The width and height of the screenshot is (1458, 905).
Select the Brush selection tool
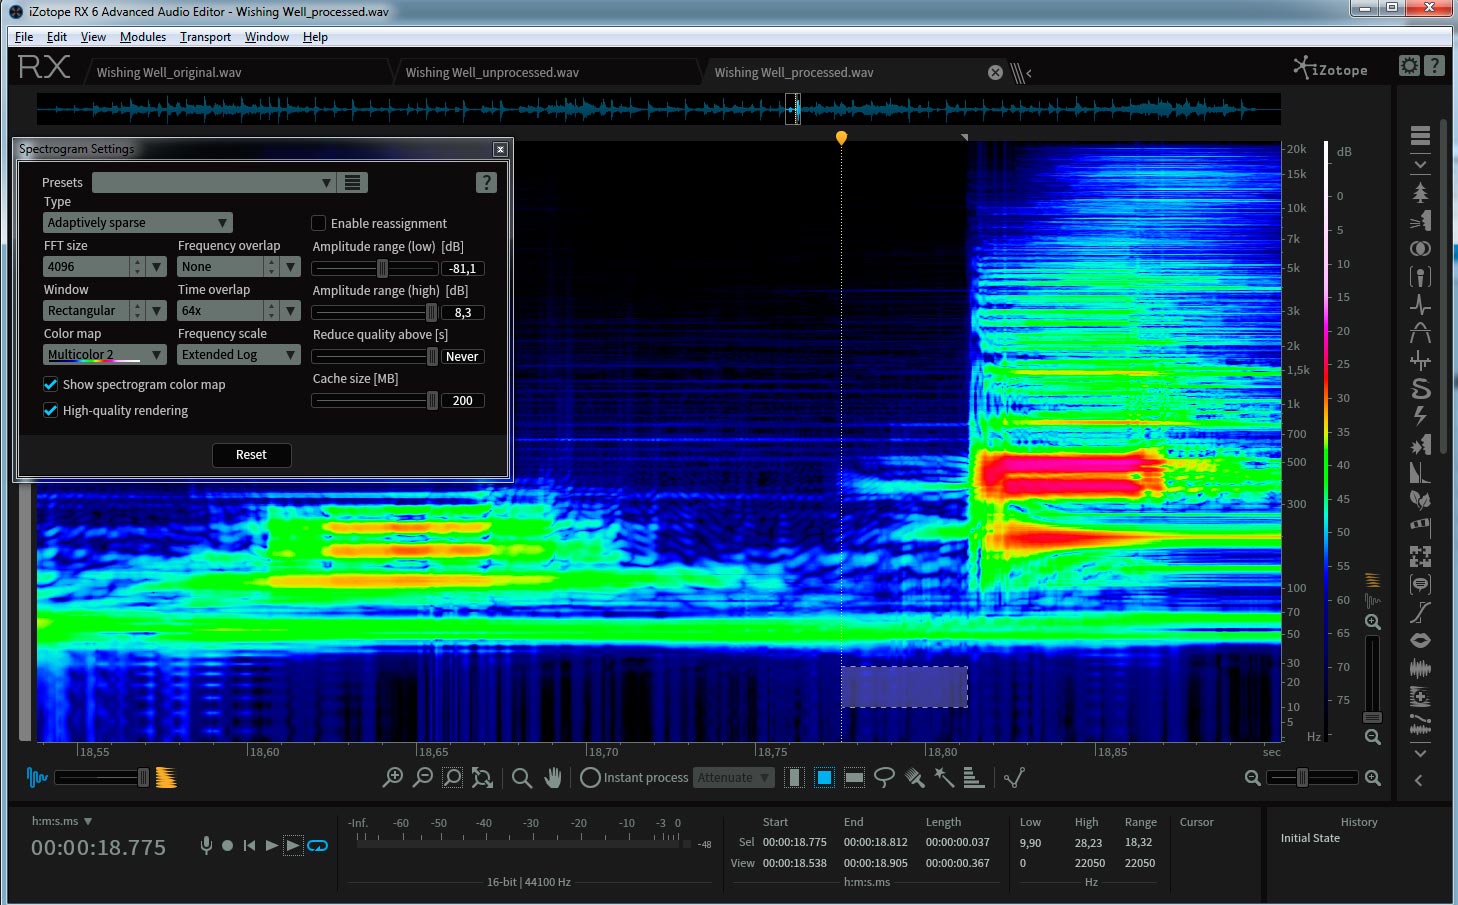914,777
